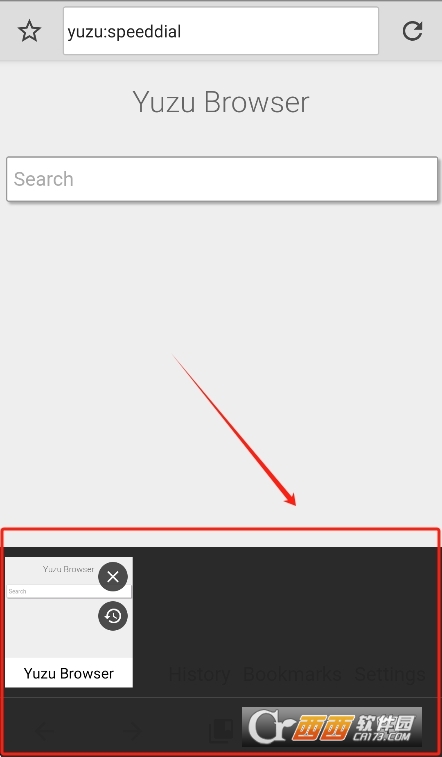Screen dimensions: 442x757
Task: Click the 西西软件园 watermark logo
Action: click(332, 727)
